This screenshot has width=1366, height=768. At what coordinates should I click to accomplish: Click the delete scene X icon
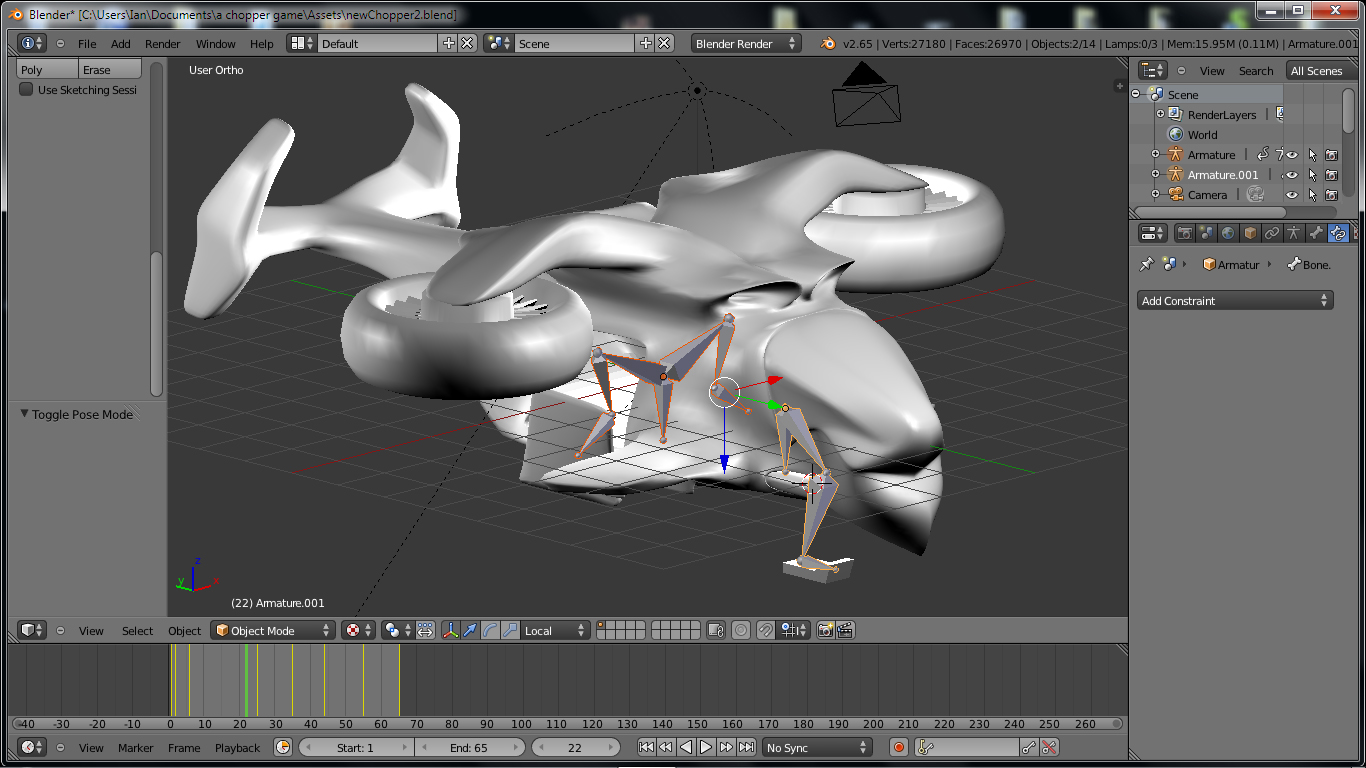(664, 43)
